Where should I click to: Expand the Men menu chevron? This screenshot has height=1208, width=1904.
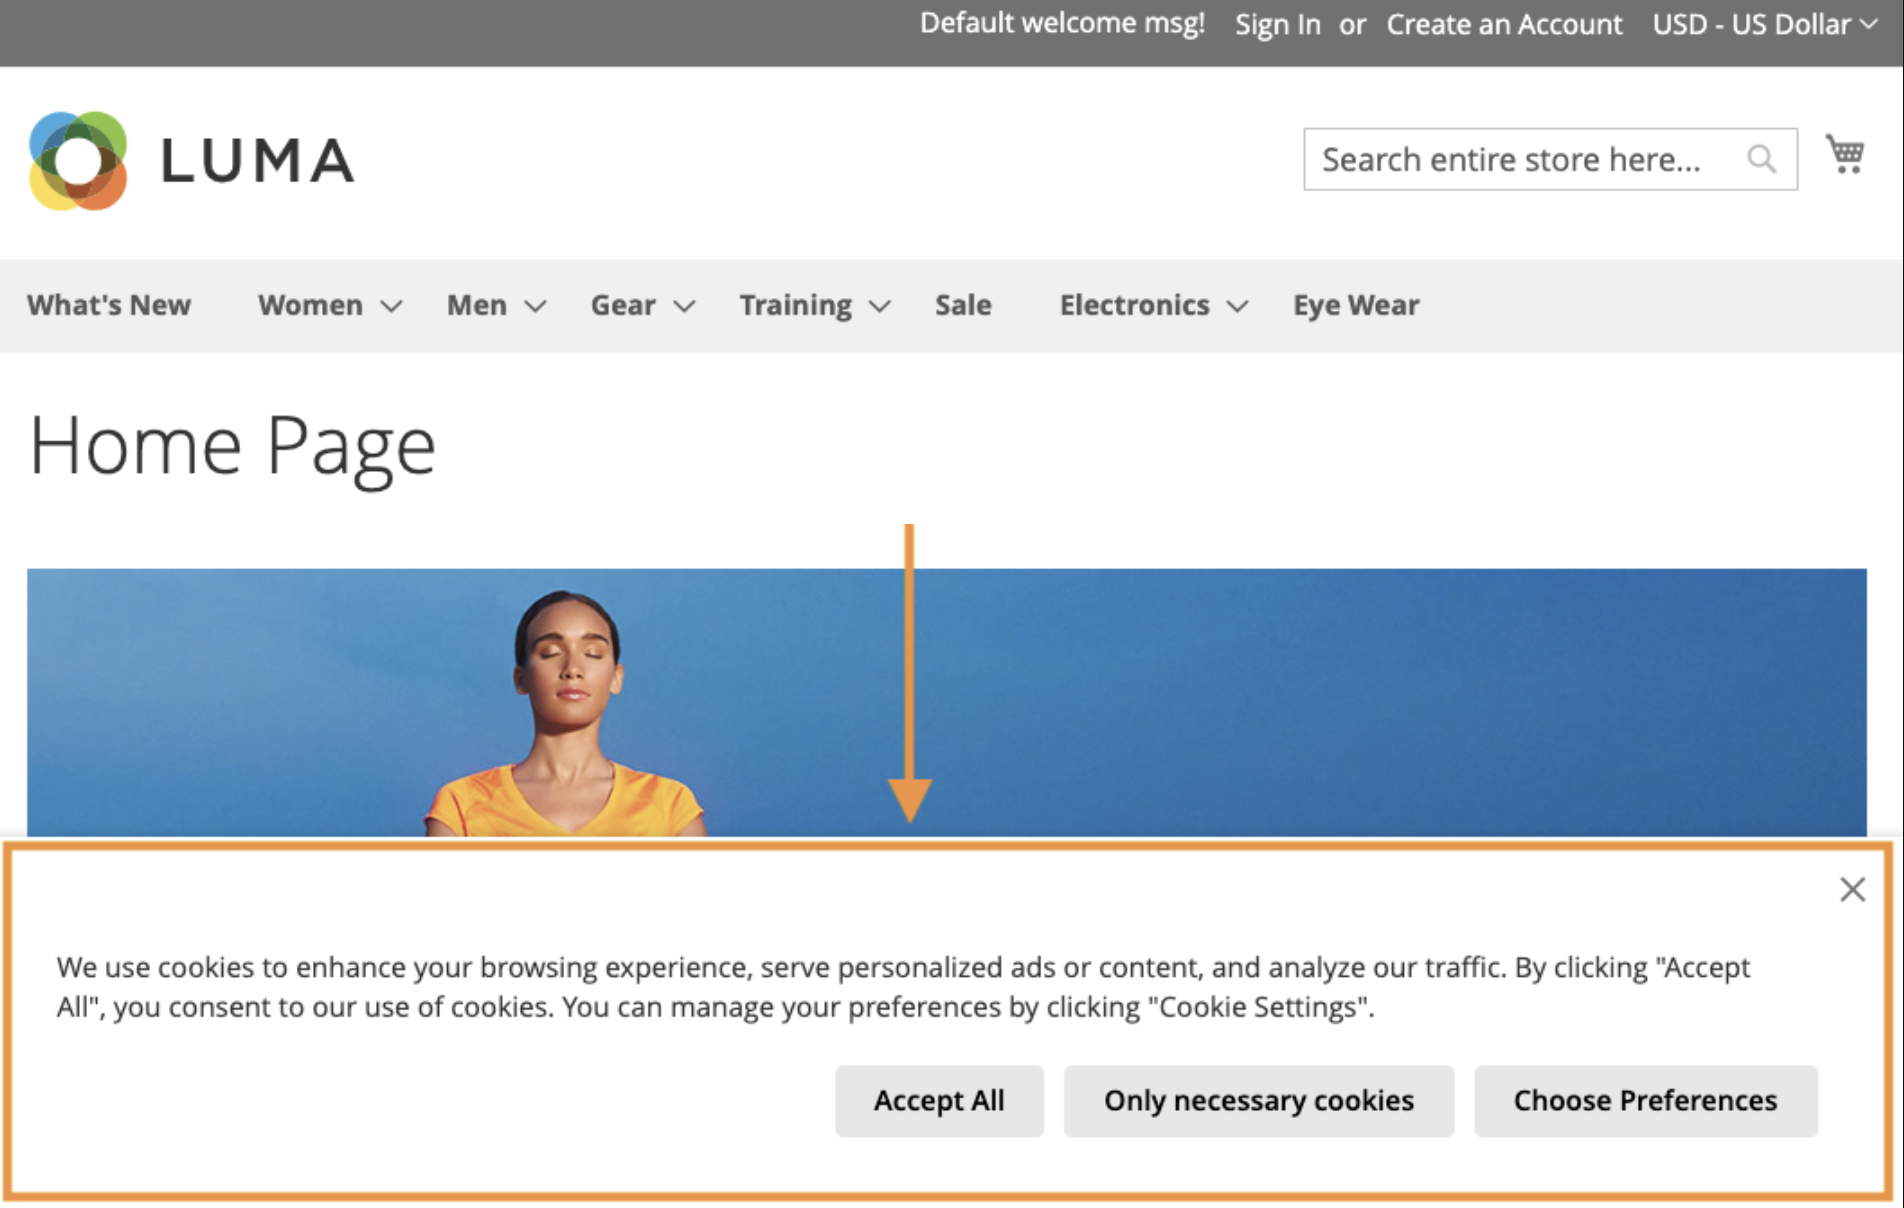click(536, 306)
